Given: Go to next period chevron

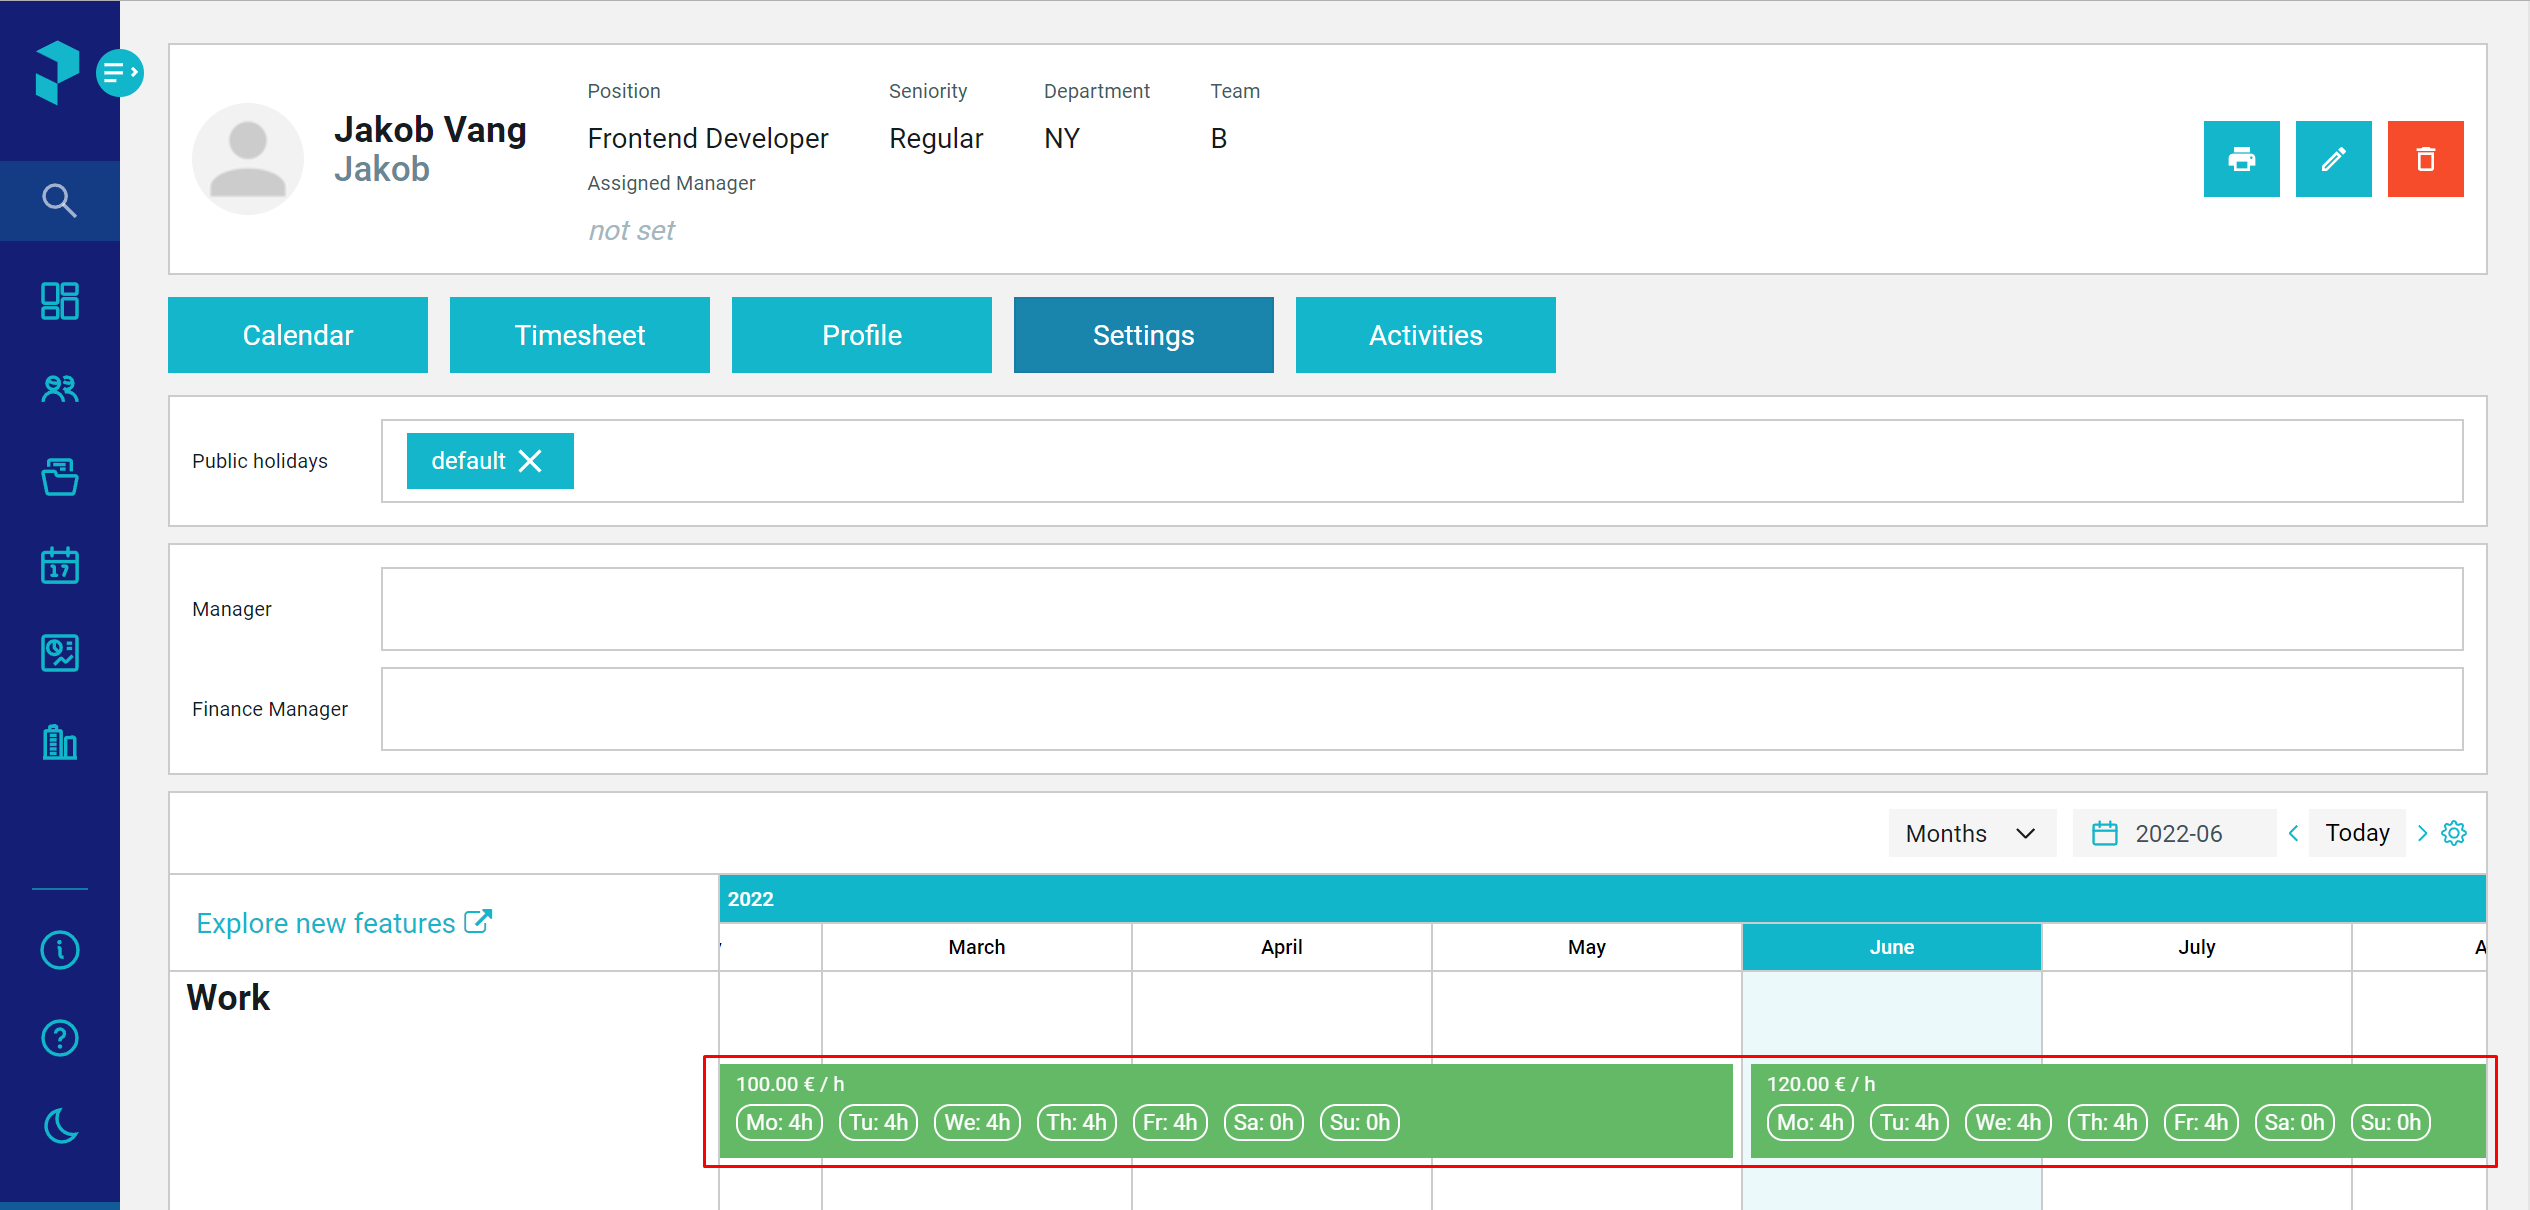Looking at the screenshot, I should [x=2422, y=833].
